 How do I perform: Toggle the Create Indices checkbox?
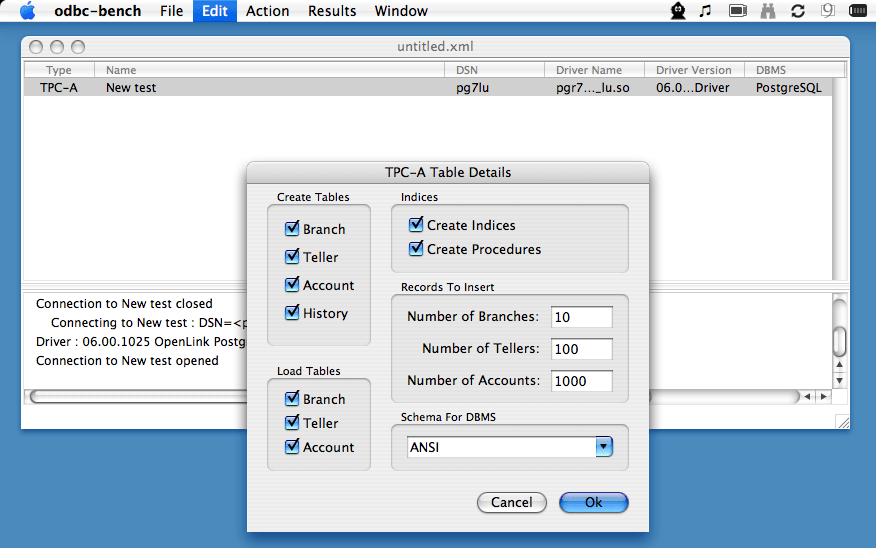tap(417, 225)
